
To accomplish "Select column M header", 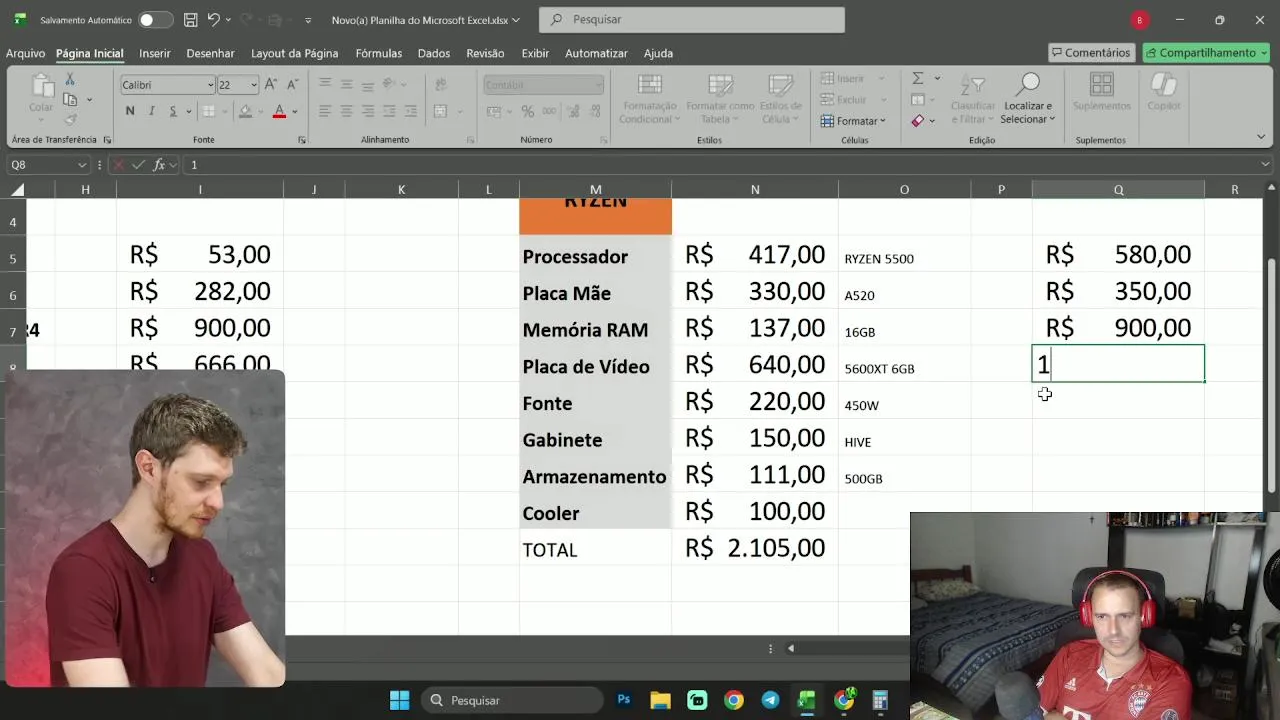I will pos(595,189).
